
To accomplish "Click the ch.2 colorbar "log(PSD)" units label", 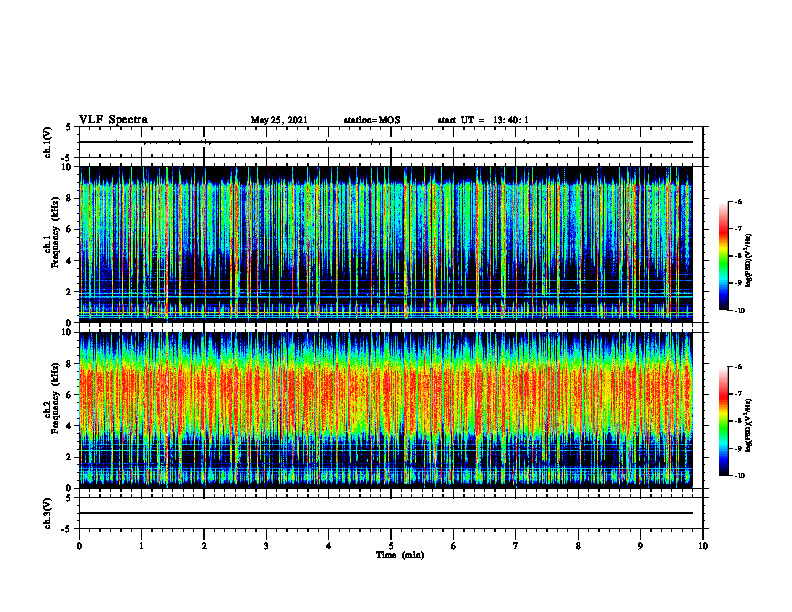I will coord(749,424).
